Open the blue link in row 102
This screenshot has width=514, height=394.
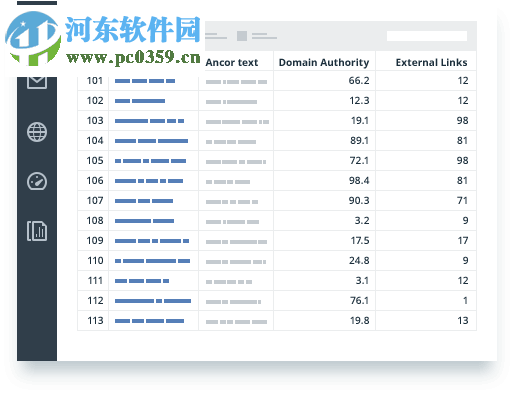pyautogui.click(x=140, y=101)
